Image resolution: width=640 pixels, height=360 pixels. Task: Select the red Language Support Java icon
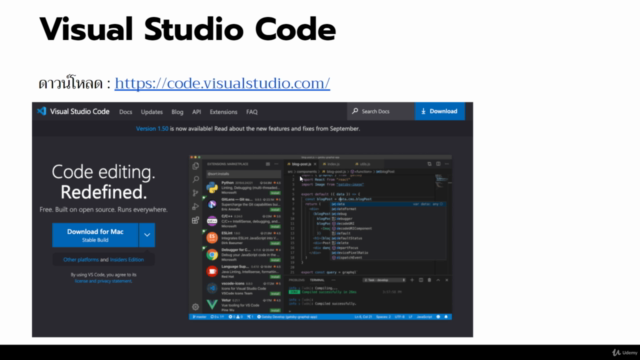coord(212,271)
